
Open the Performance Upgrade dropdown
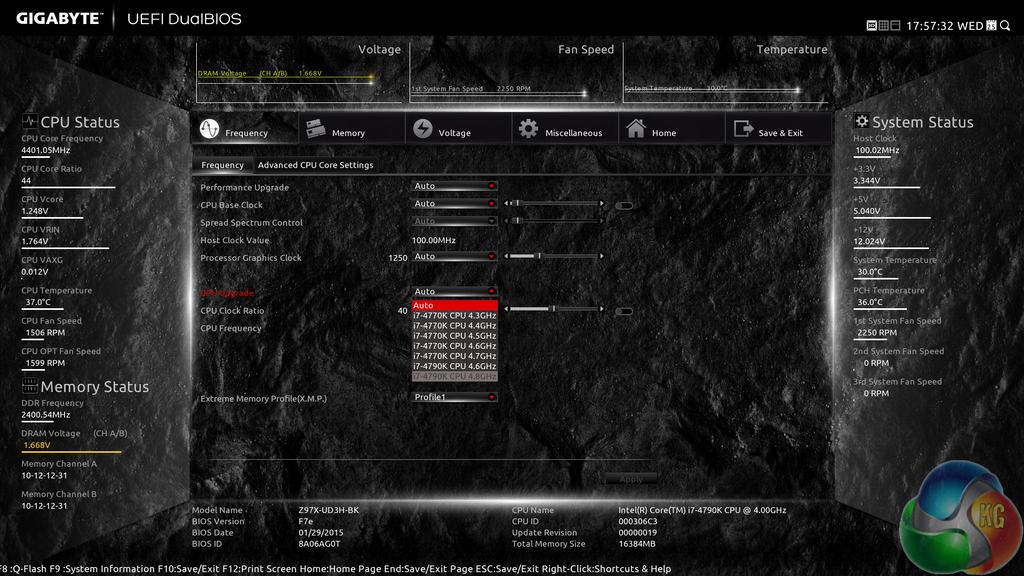(455, 186)
